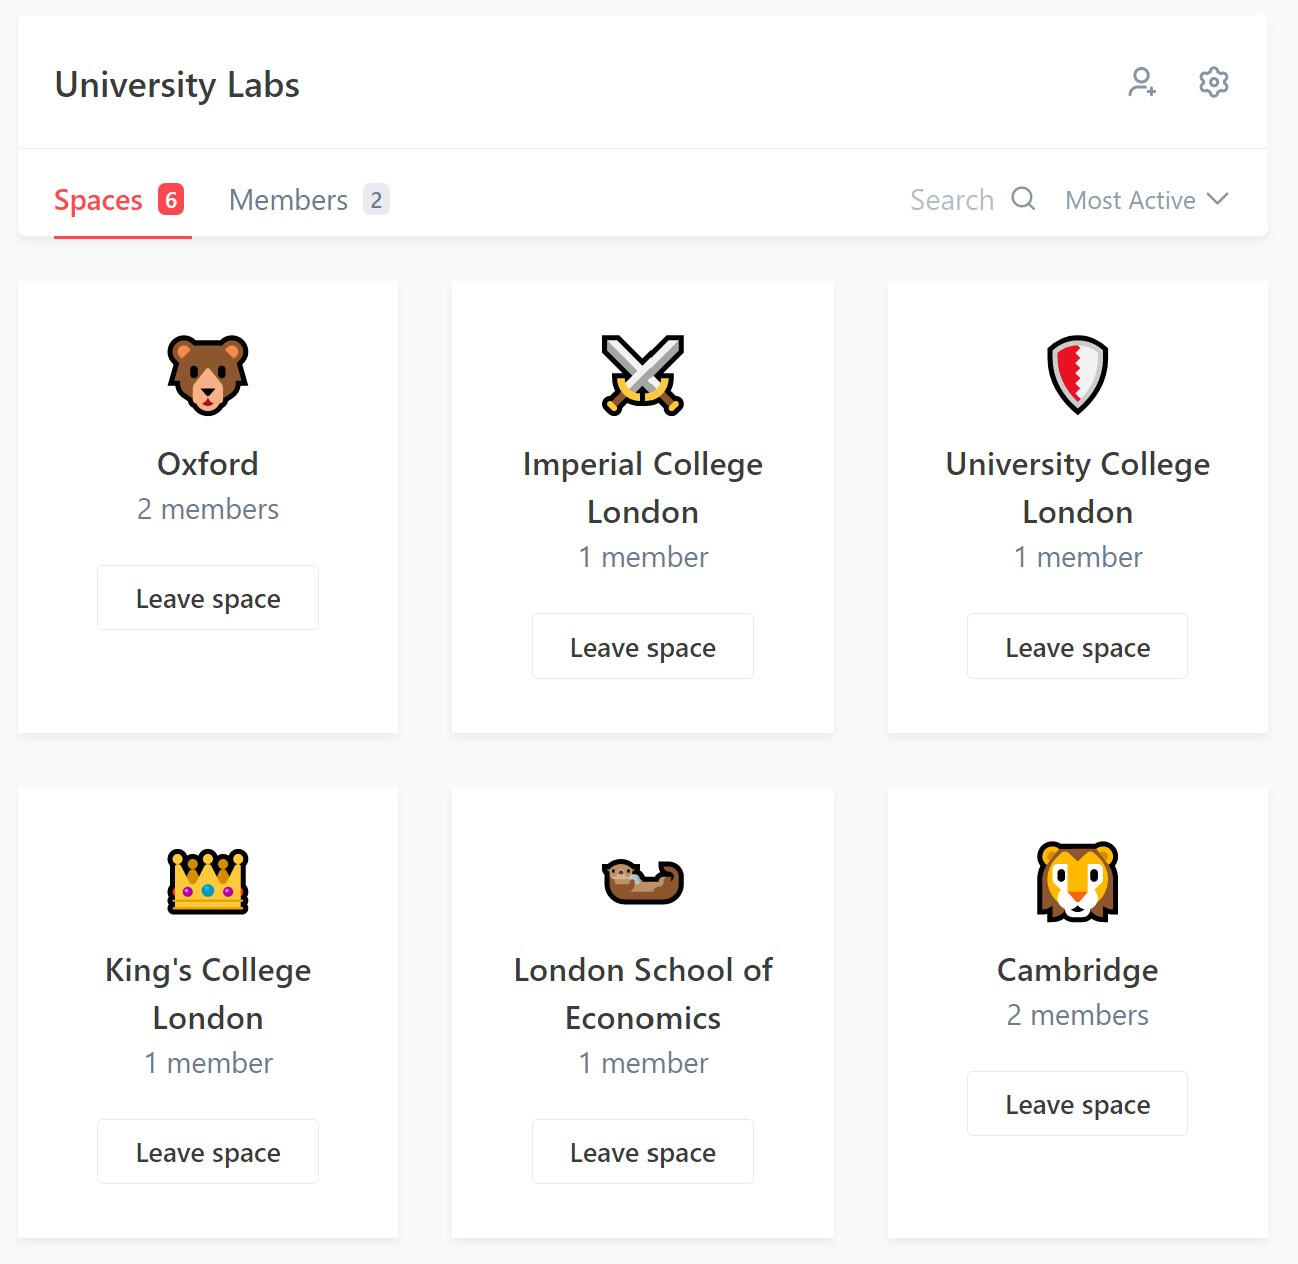The height and width of the screenshot is (1264, 1298).
Task: Leave the Cambridge space
Action: [1077, 1104]
